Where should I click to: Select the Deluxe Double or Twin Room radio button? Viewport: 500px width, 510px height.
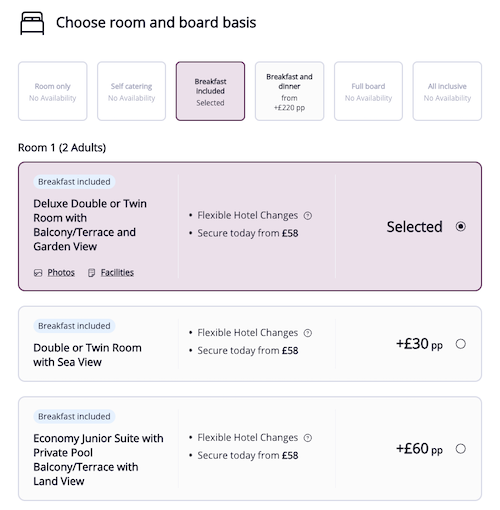(461, 227)
